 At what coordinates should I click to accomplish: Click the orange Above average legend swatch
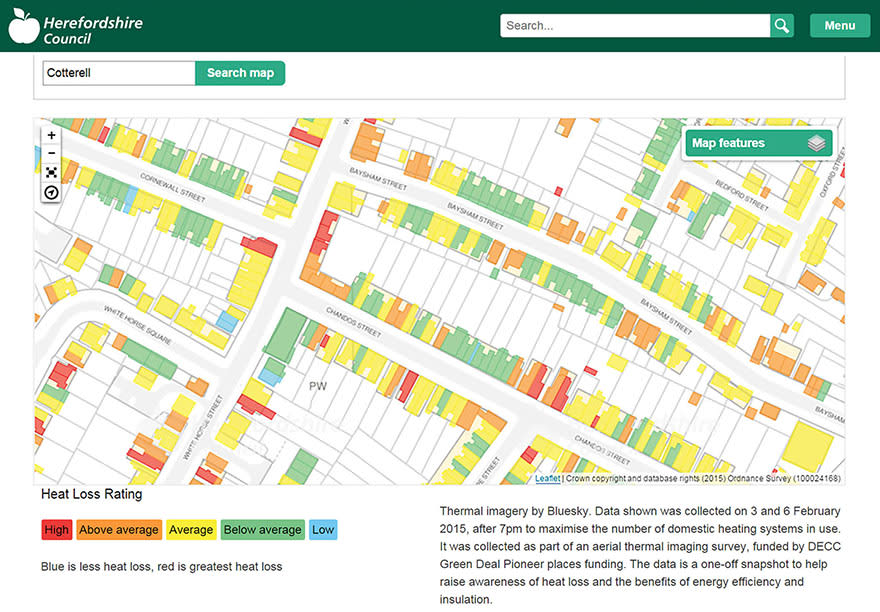pyautogui.click(x=118, y=530)
